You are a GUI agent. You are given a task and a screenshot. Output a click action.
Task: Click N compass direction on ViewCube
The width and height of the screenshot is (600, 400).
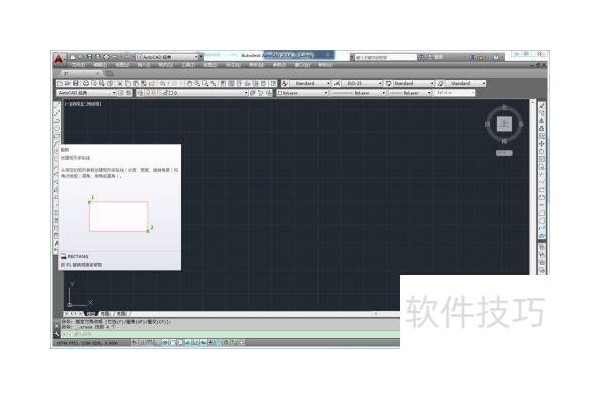point(504,106)
